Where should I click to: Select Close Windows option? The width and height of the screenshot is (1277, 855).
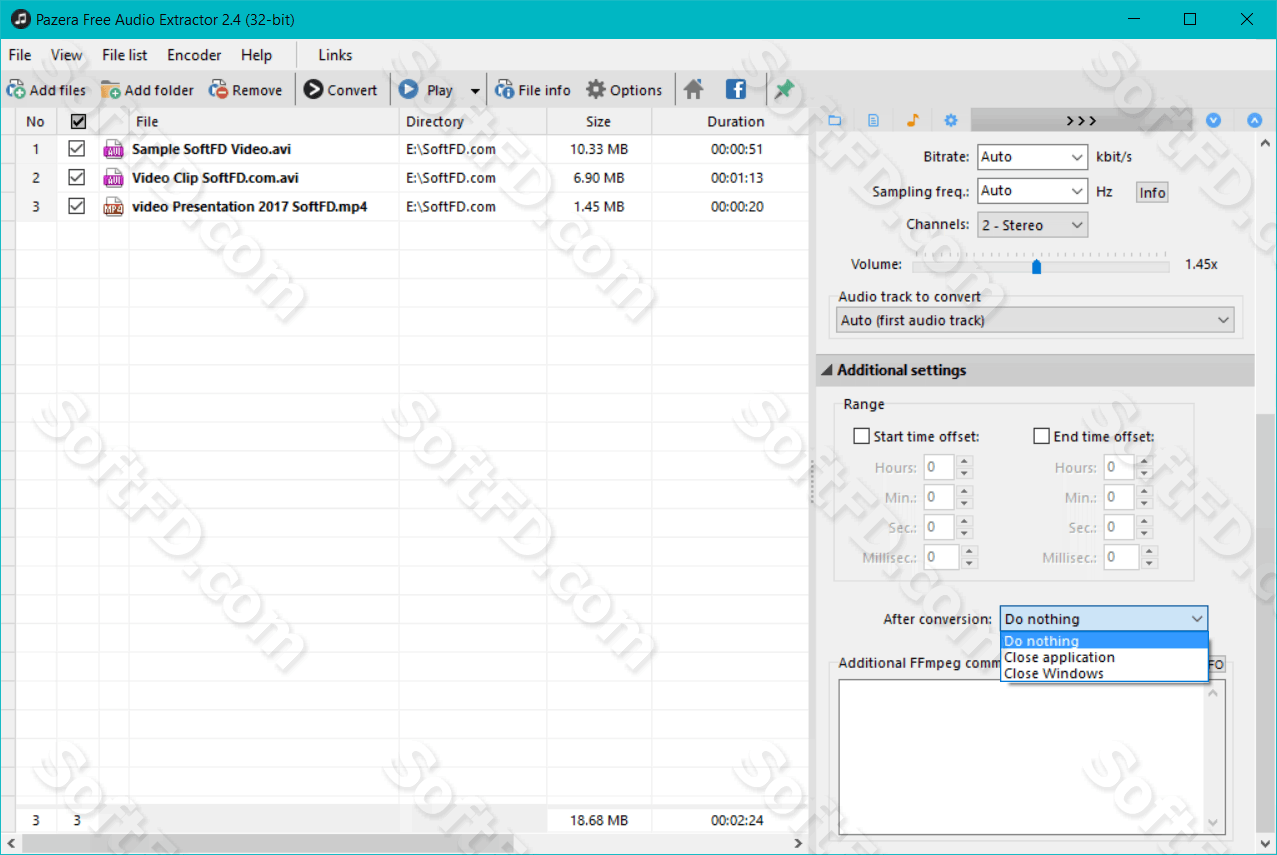[x=1104, y=673]
